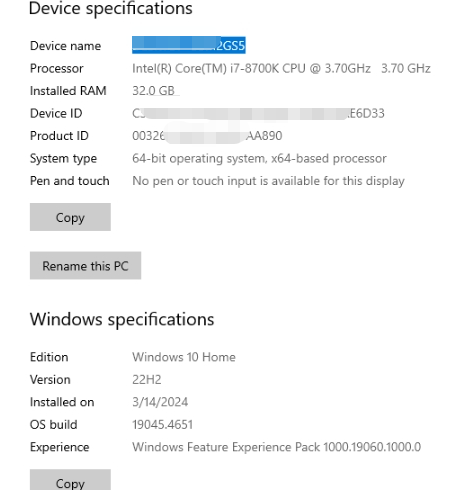This screenshot has width=454, height=490.
Task: Click the Product ID label
Action: [x=59, y=136]
